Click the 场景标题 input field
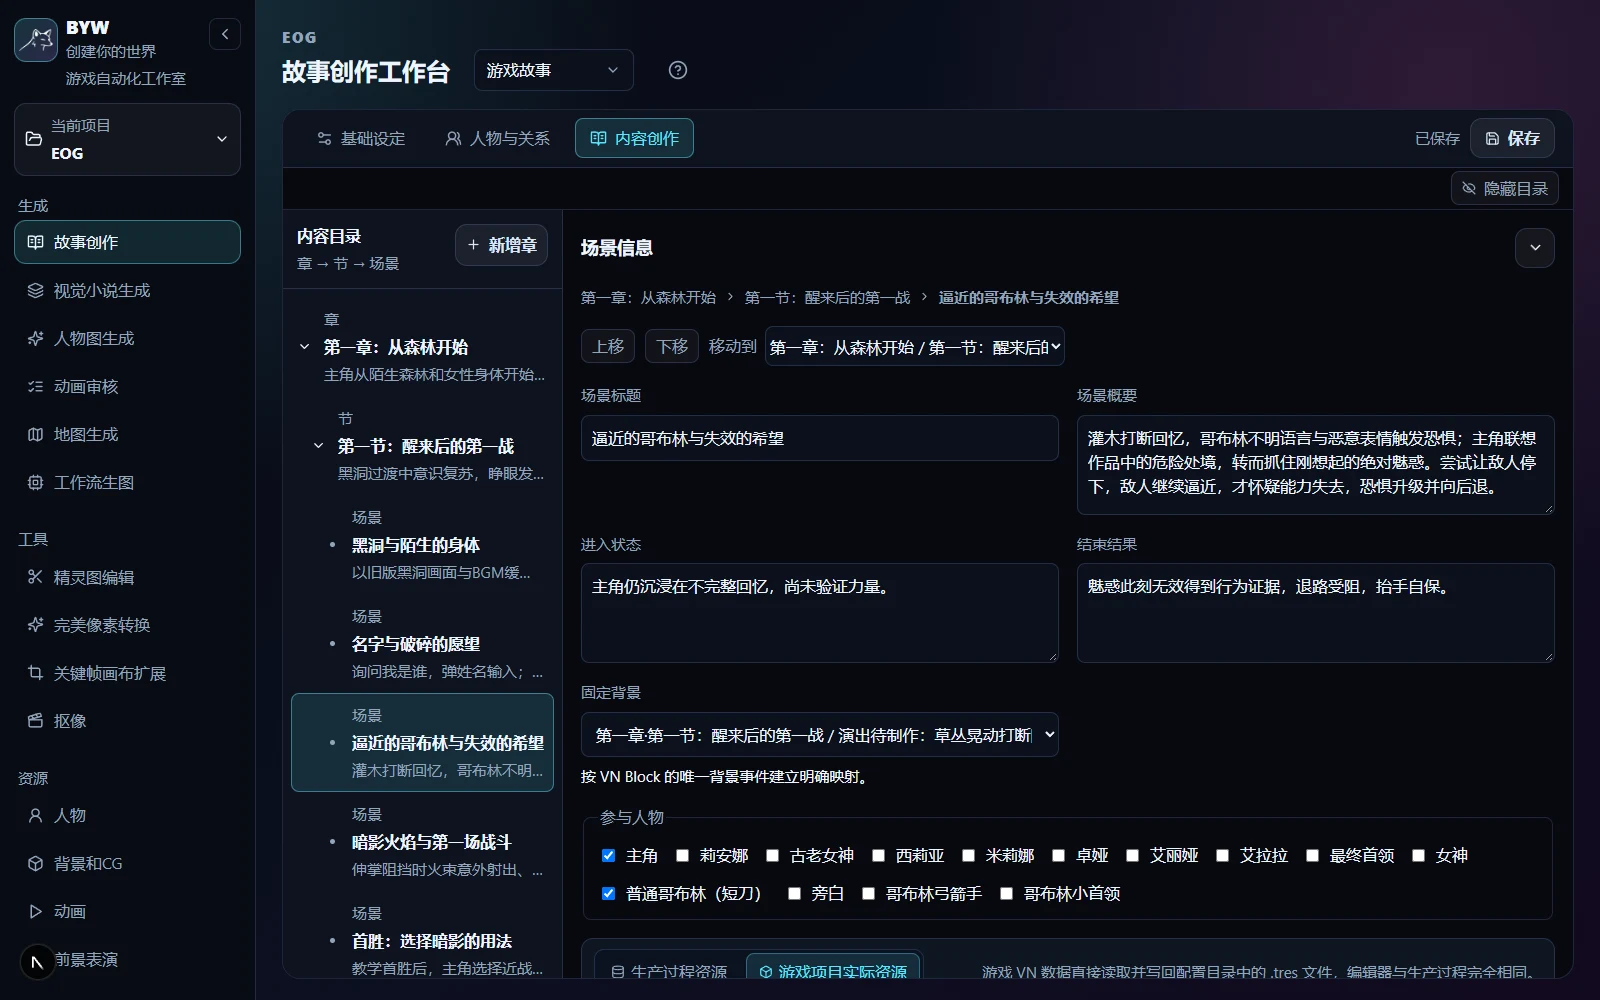The image size is (1600, 1000). pos(820,438)
